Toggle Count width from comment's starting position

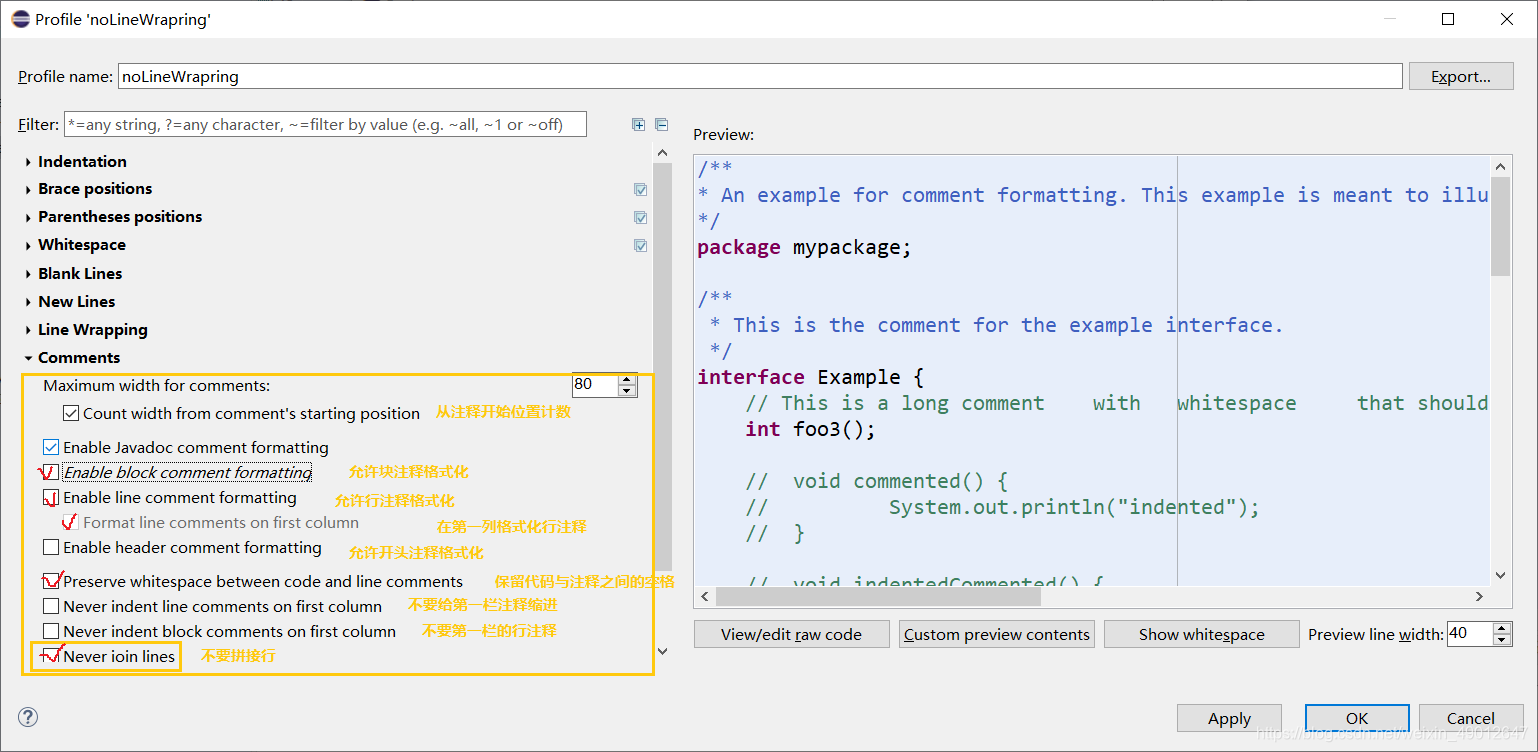[71, 413]
